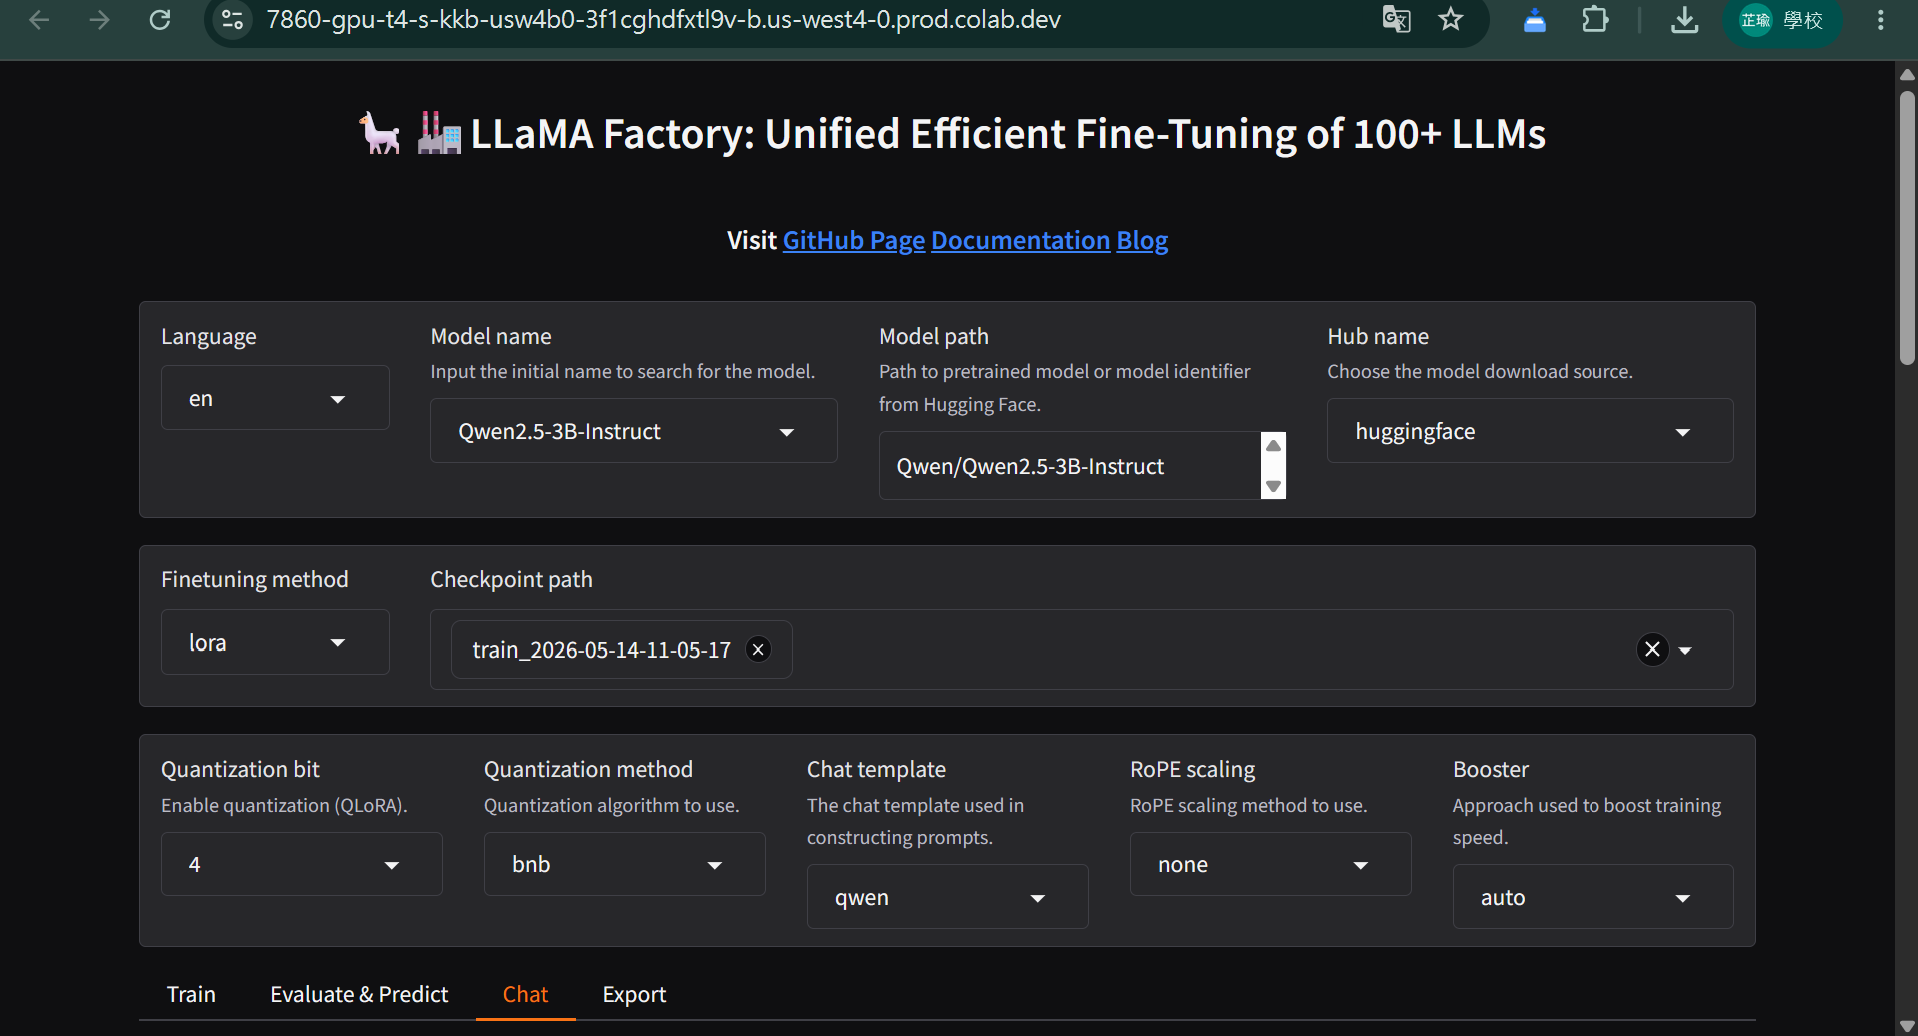The width and height of the screenshot is (1918, 1036).
Task: Open the Chat template dropdown
Action: [x=948, y=897]
